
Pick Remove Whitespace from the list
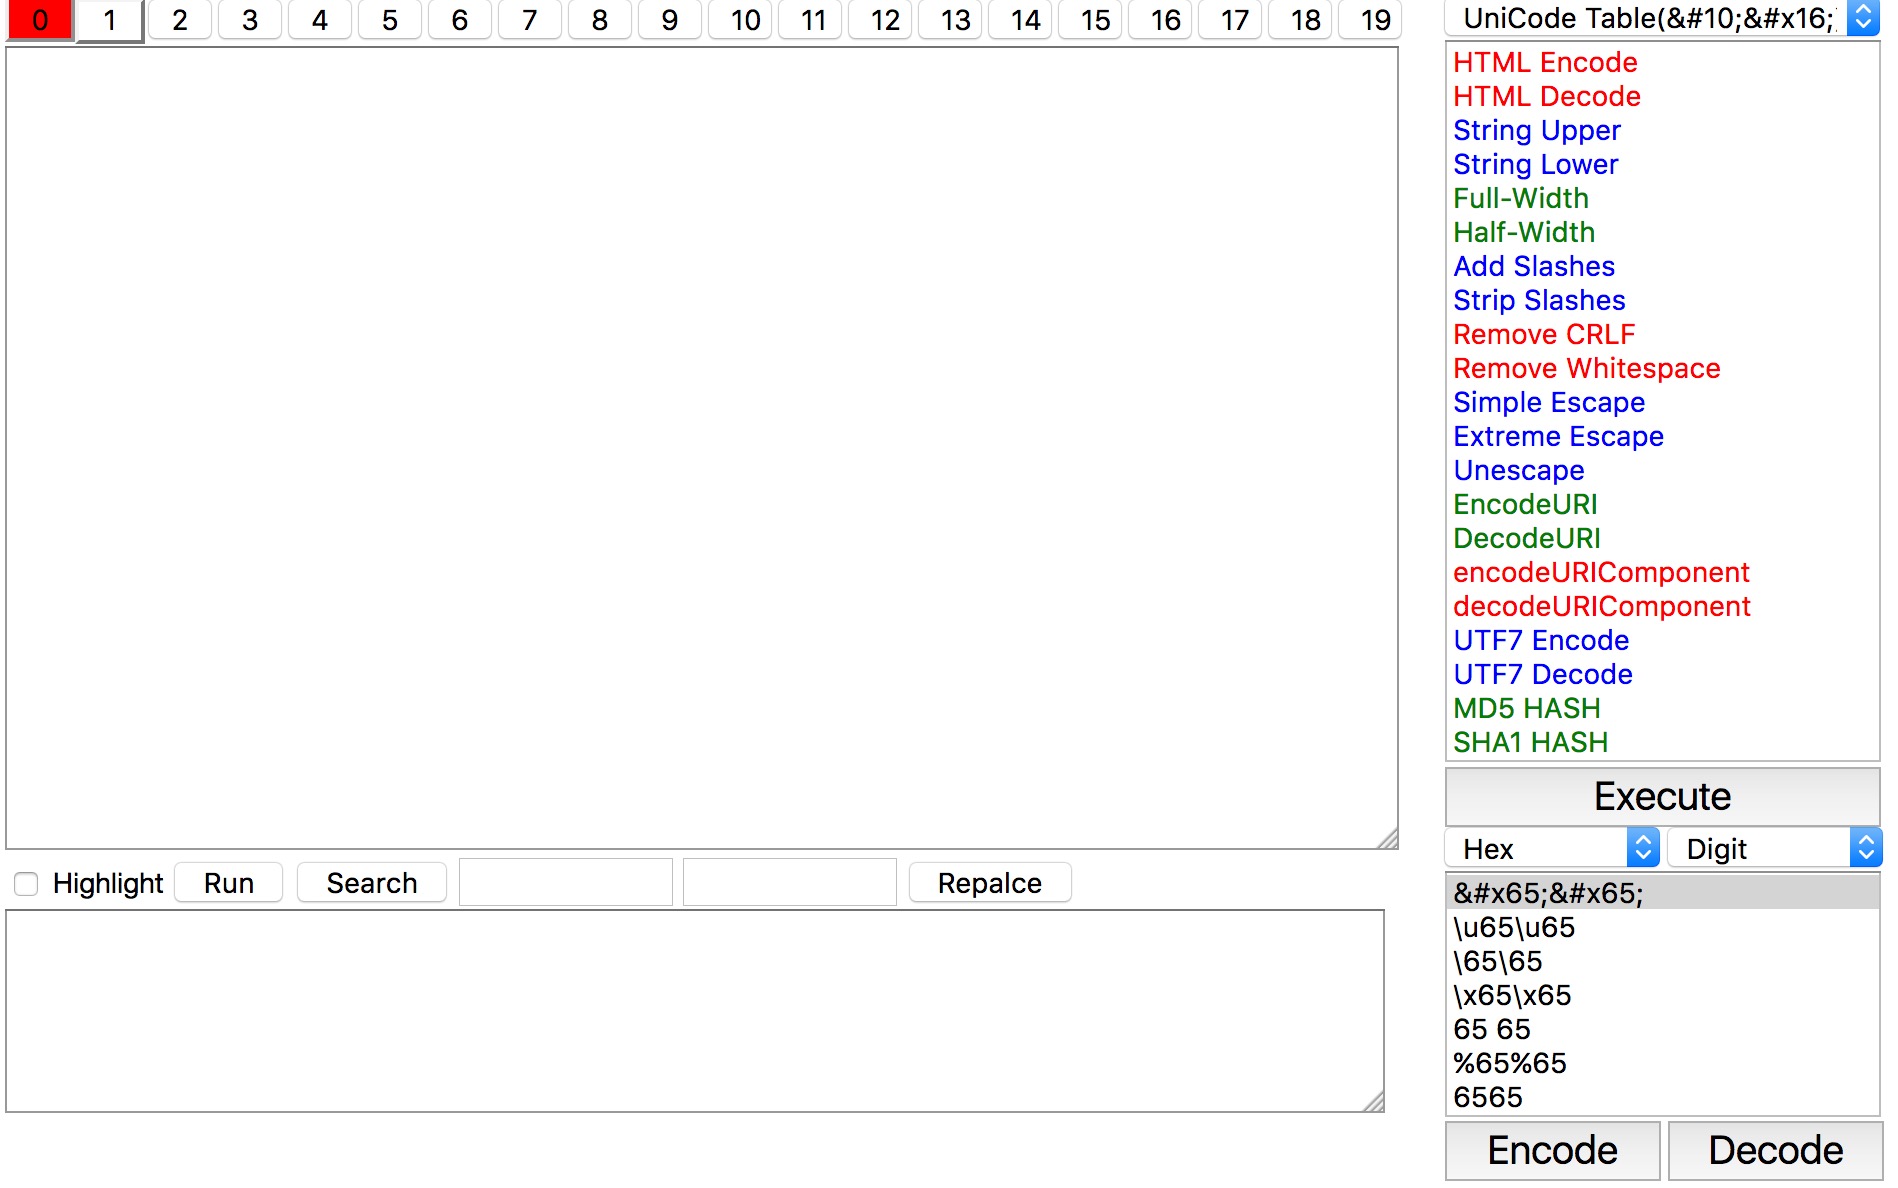[1662, 368]
